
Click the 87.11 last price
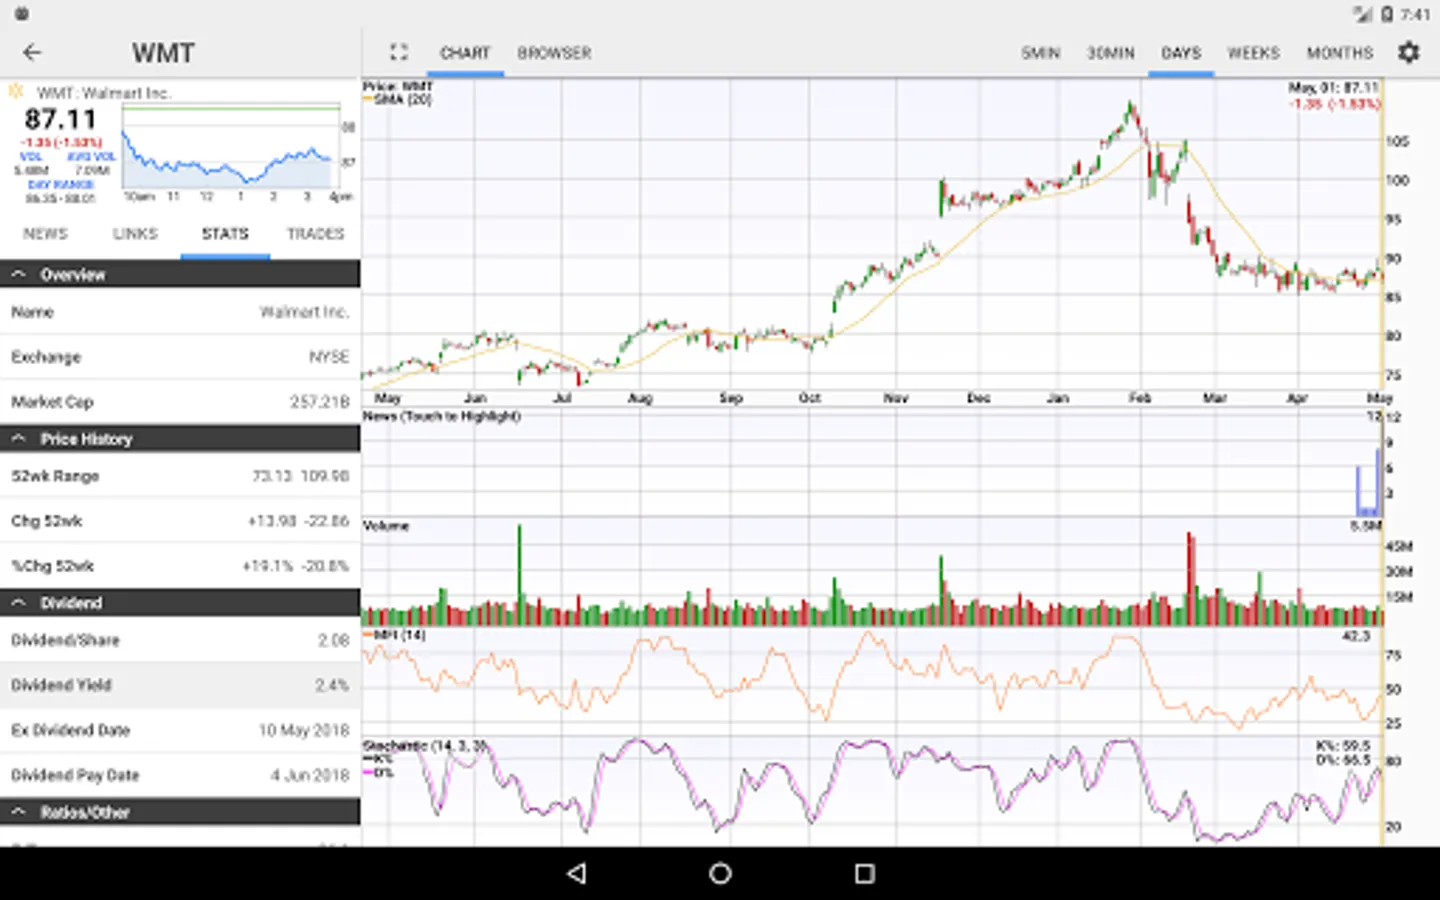60,119
